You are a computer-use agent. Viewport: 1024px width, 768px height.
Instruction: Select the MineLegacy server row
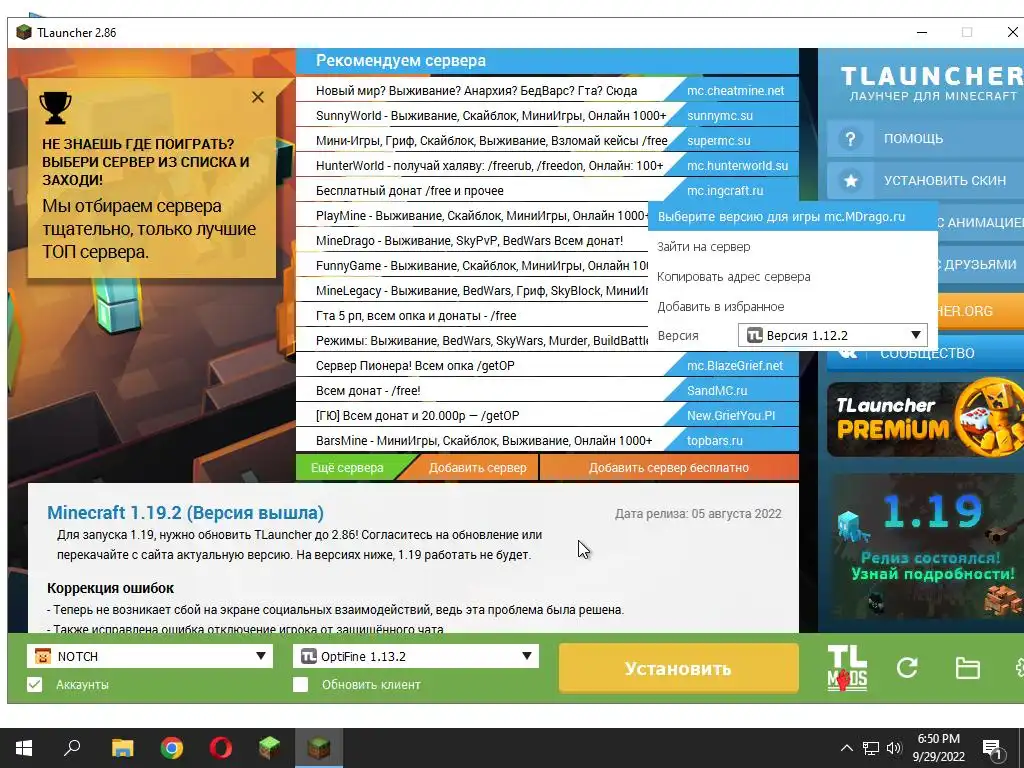tap(472, 291)
